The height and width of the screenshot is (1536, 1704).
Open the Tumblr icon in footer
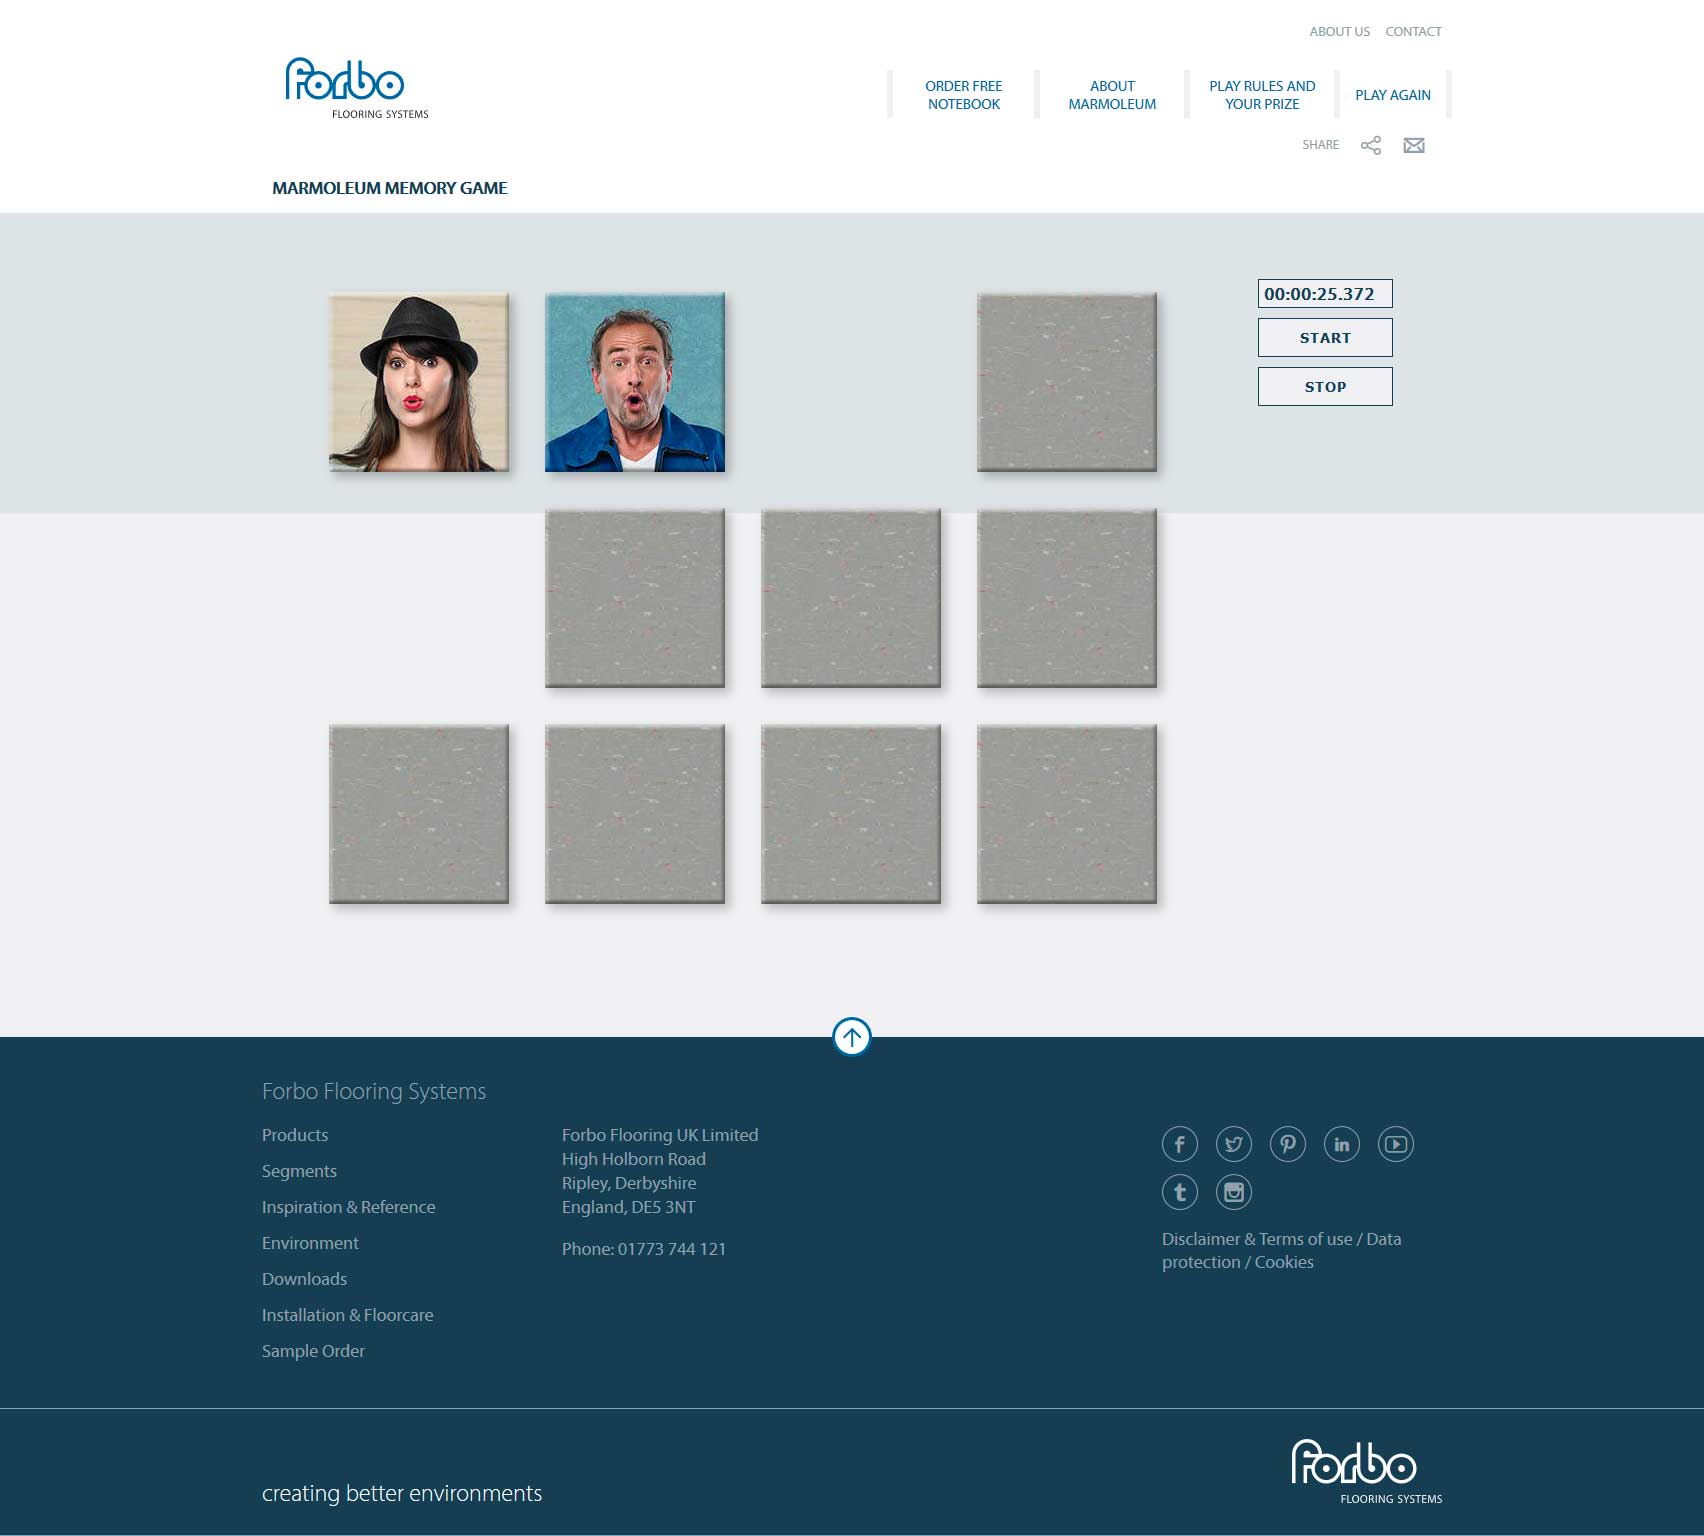click(1179, 1192)
